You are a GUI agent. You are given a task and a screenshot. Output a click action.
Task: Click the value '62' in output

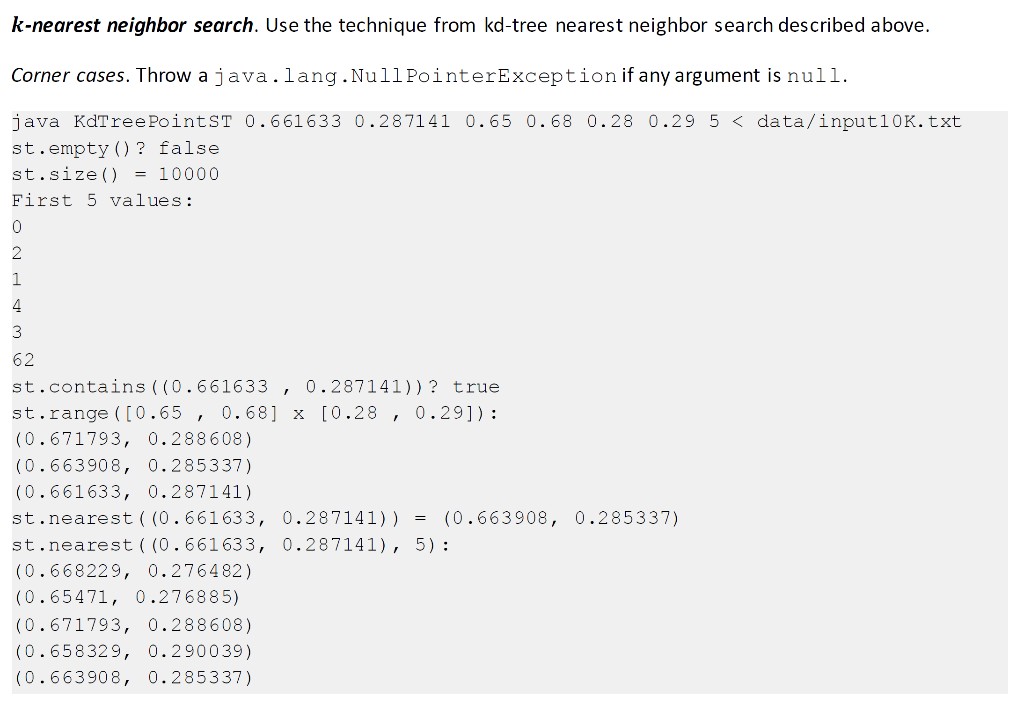pyautogui.click(x=23, y=360)
